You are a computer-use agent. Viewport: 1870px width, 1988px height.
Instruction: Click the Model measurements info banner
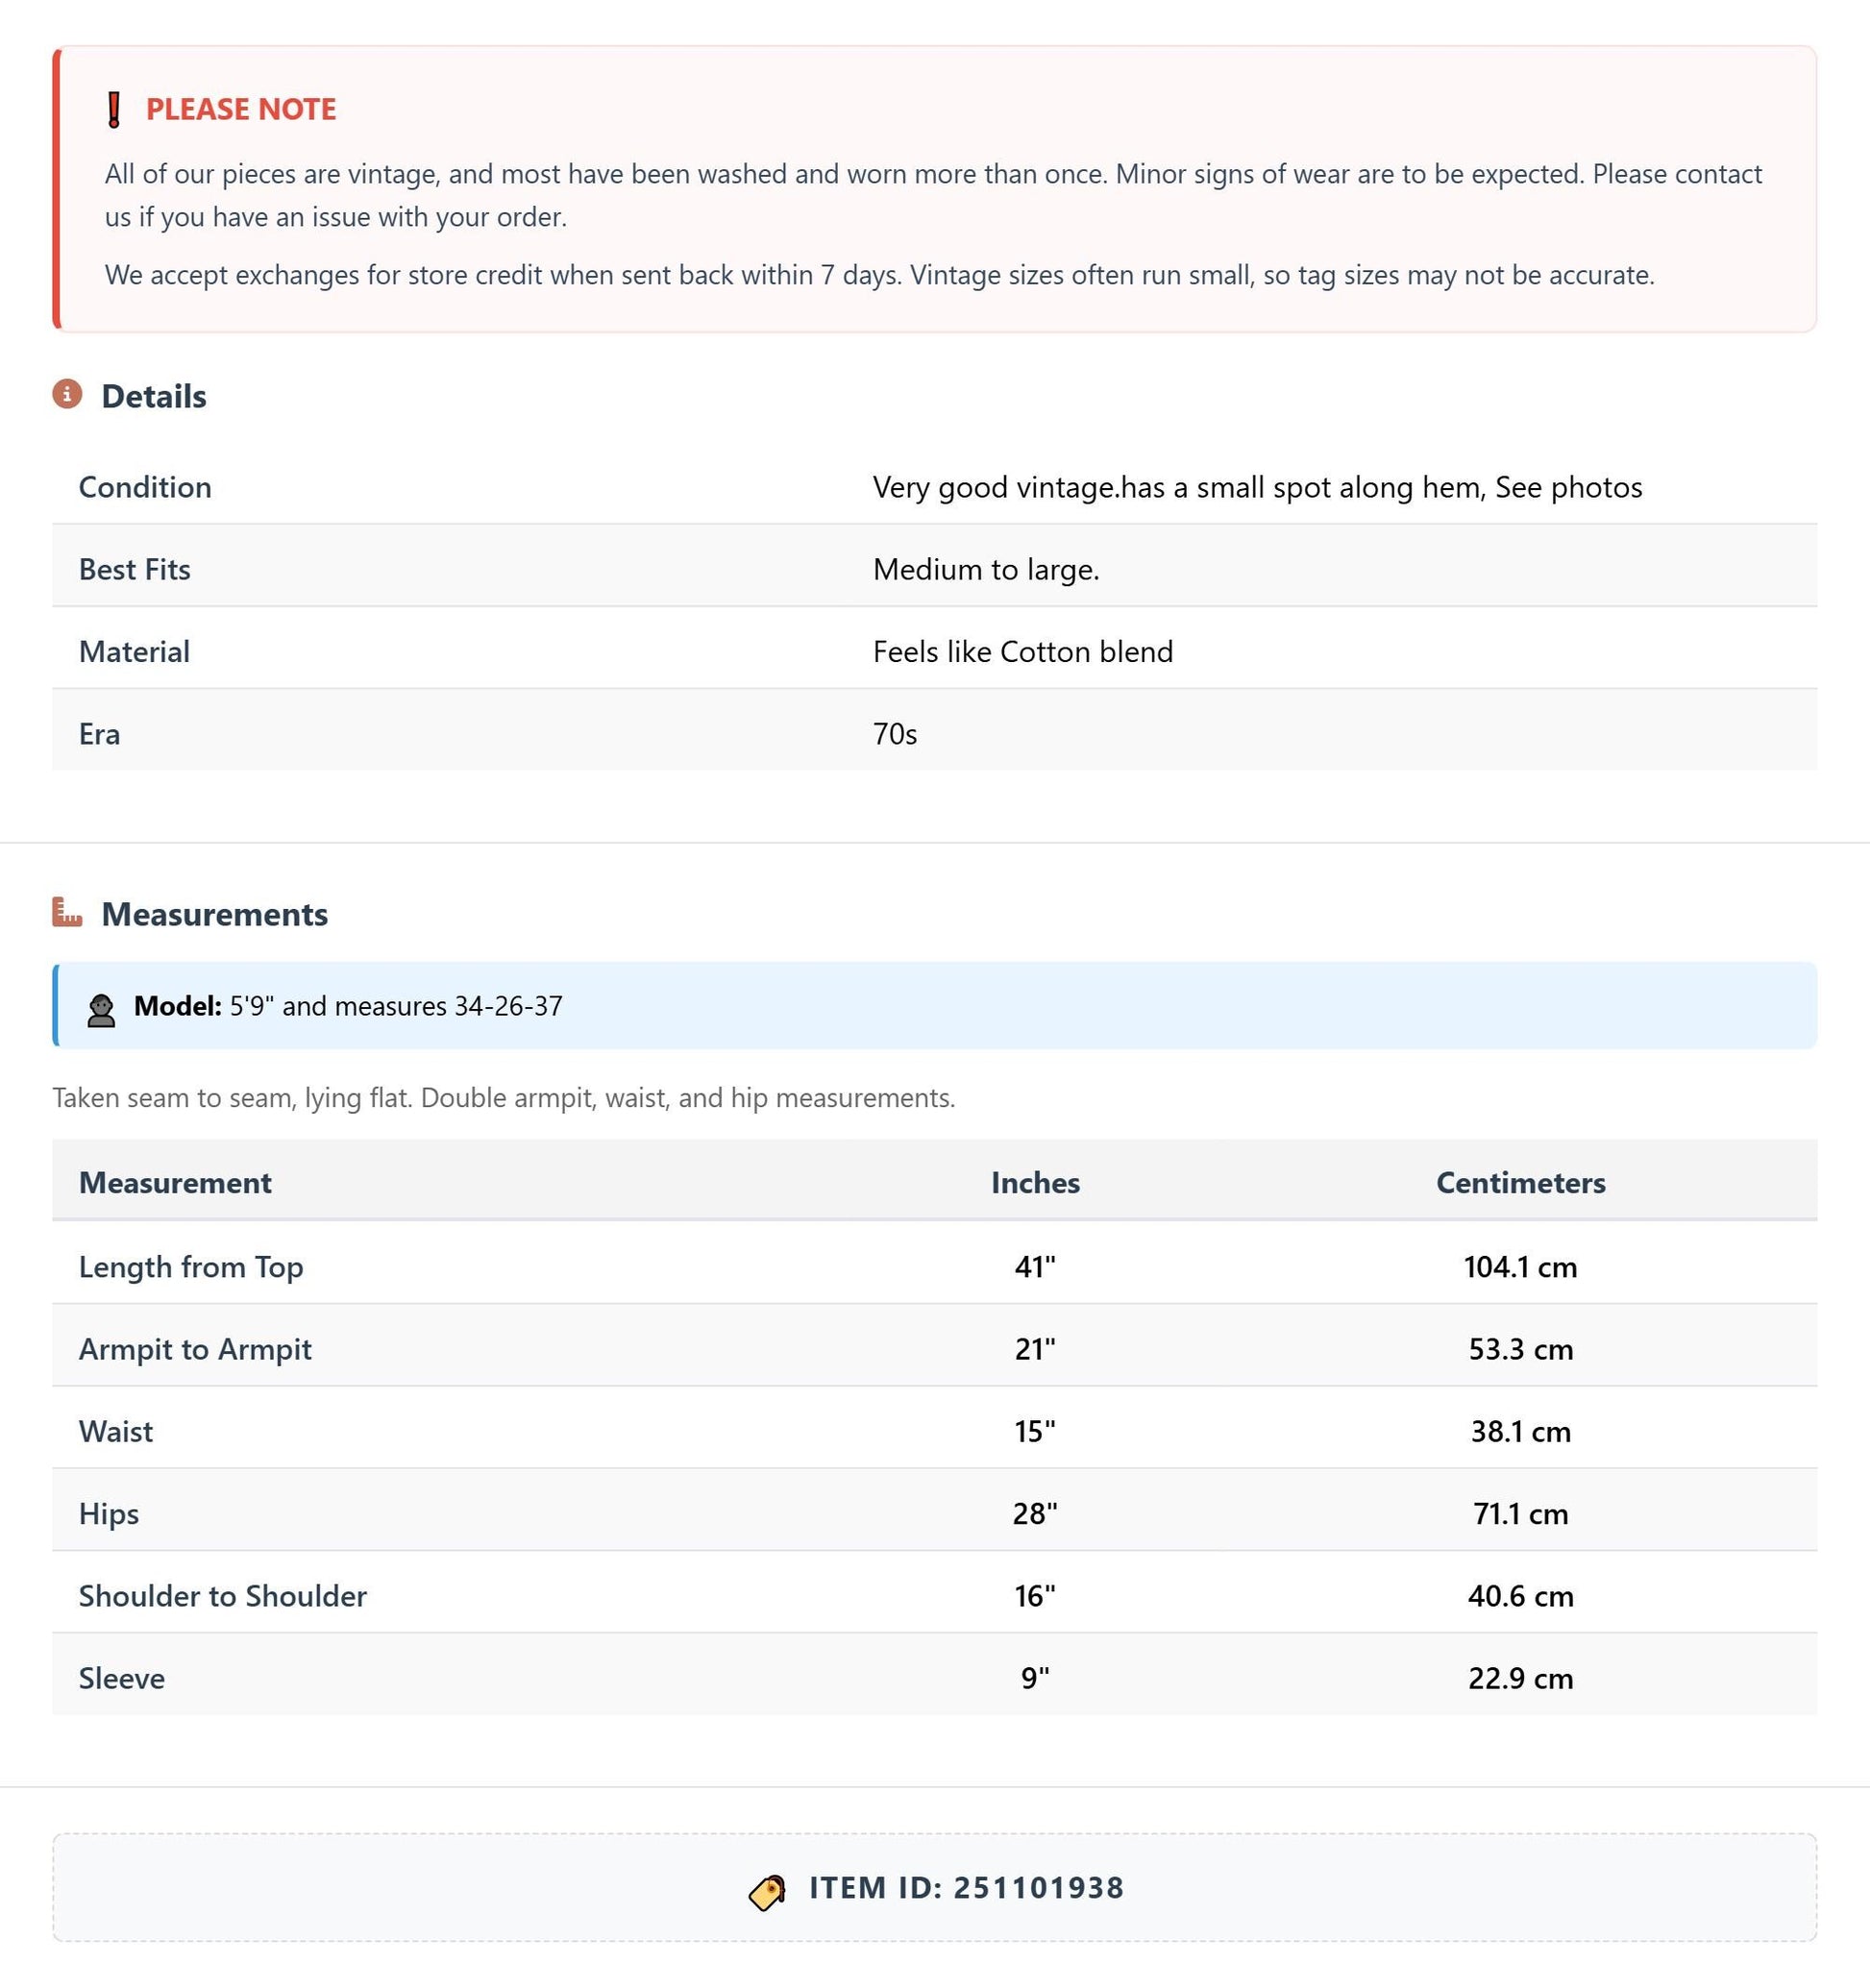[934, 1006]
